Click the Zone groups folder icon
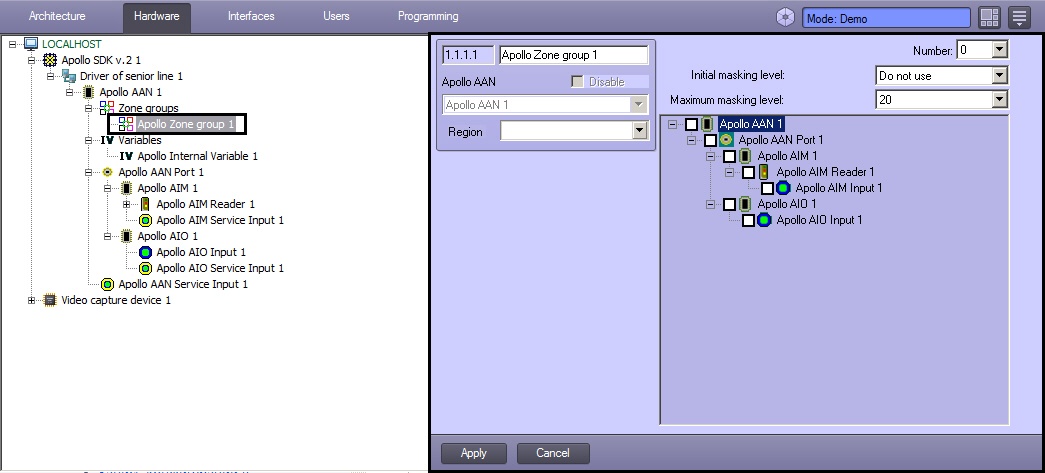The image size is (1045, 473). (x=107, y=108)
